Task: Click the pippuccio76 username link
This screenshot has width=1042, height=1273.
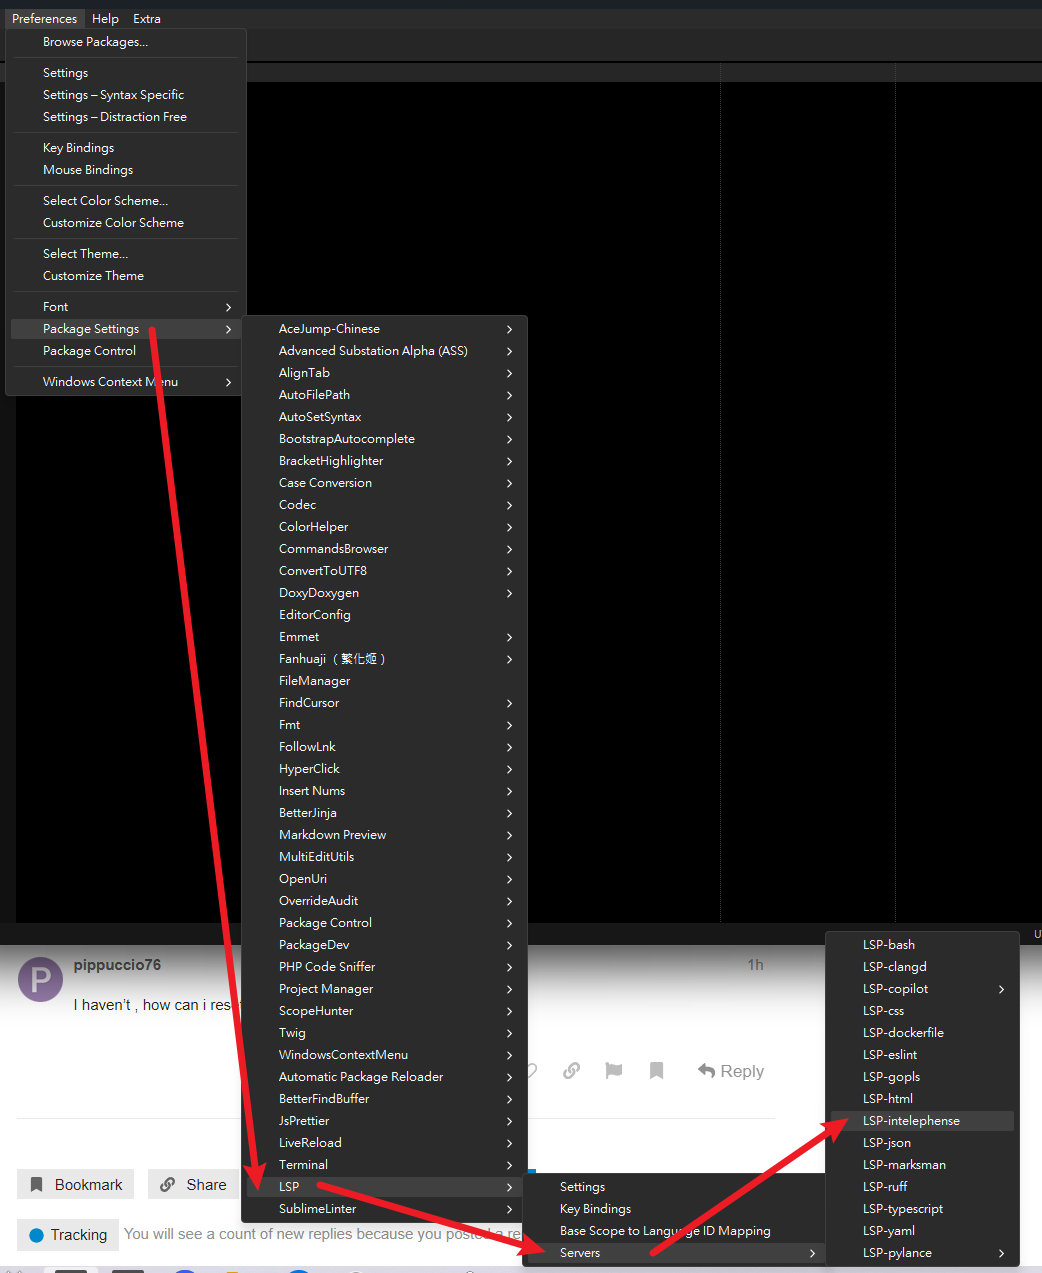Action: pyautogui.click(x=117, y=965)
